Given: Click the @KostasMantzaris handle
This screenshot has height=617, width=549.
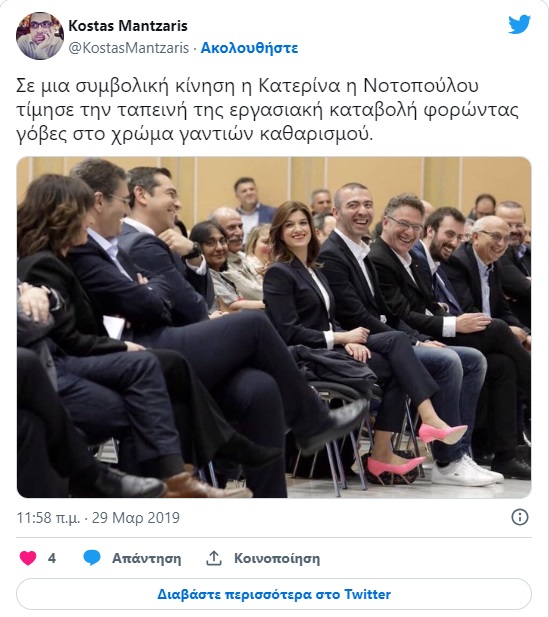Looking at the screenshot, I should [x=129, y=48].
